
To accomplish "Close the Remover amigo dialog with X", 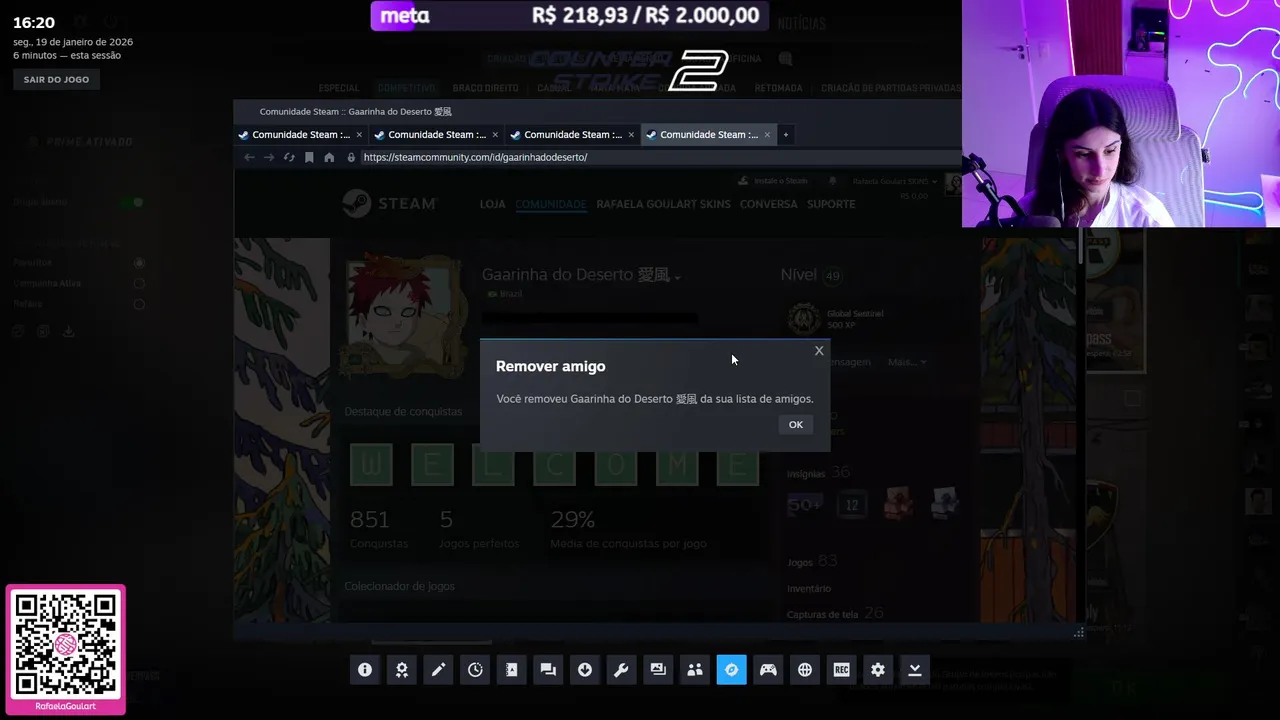I will click(x=819, y=351).
